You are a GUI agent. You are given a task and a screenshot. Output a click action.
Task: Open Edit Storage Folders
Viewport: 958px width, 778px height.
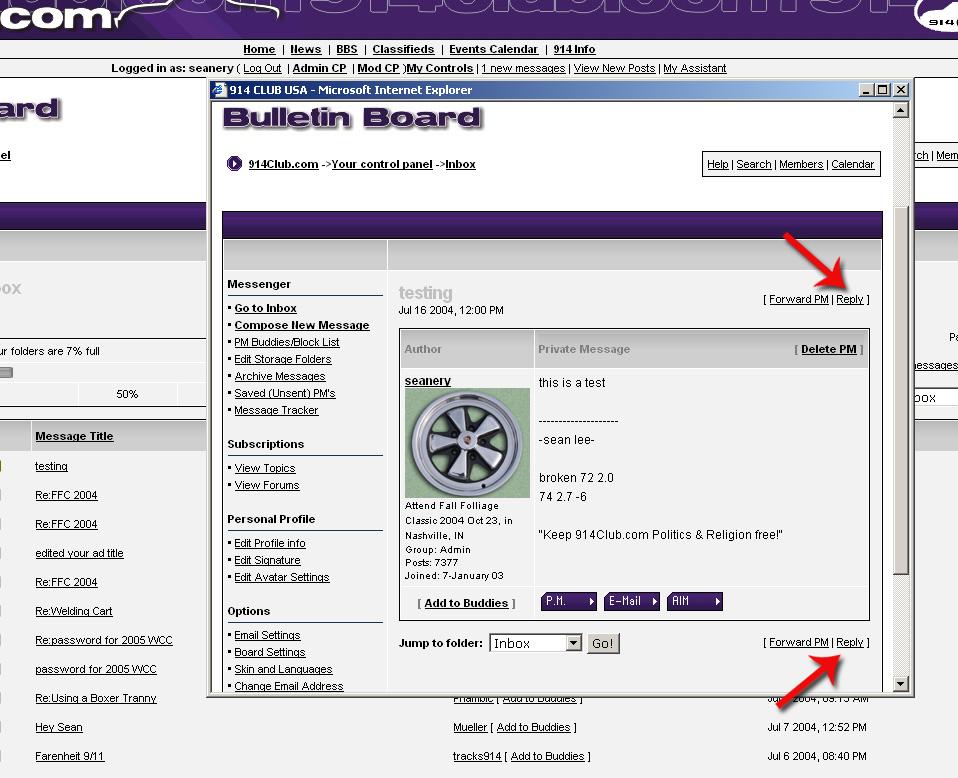[283, 359]
